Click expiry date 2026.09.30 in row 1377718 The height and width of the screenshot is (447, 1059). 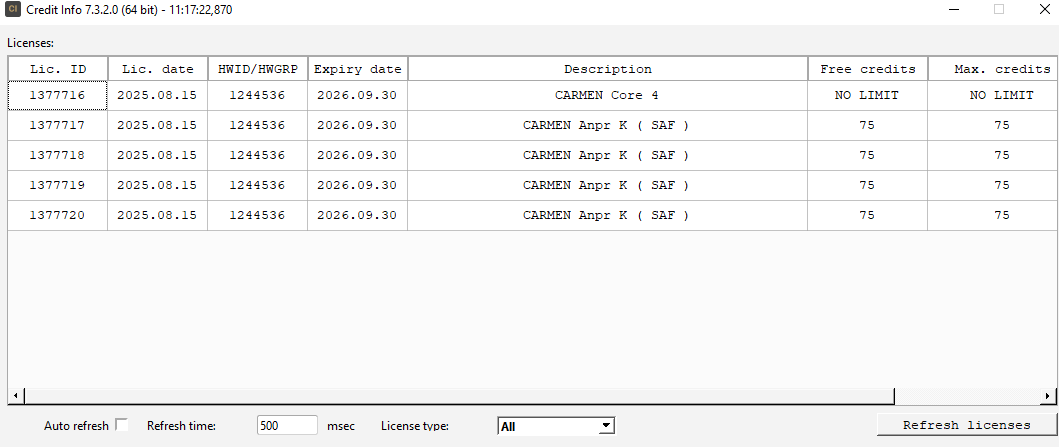pyautogui.click(x=357, y=155)
